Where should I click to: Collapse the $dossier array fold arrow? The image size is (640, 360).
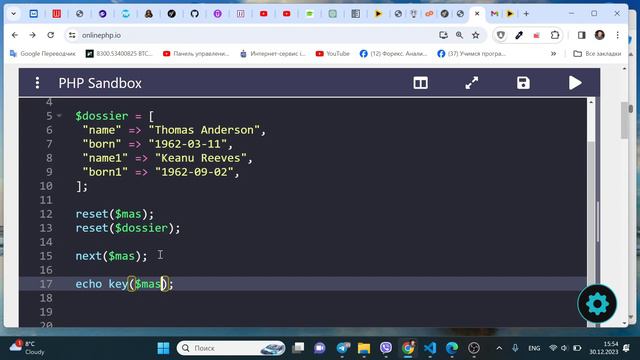click(x=59, y=116)
